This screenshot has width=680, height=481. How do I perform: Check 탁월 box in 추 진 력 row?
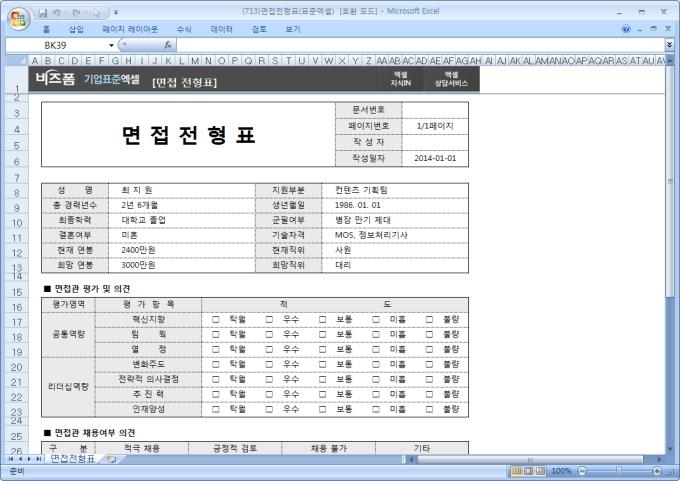216,394
